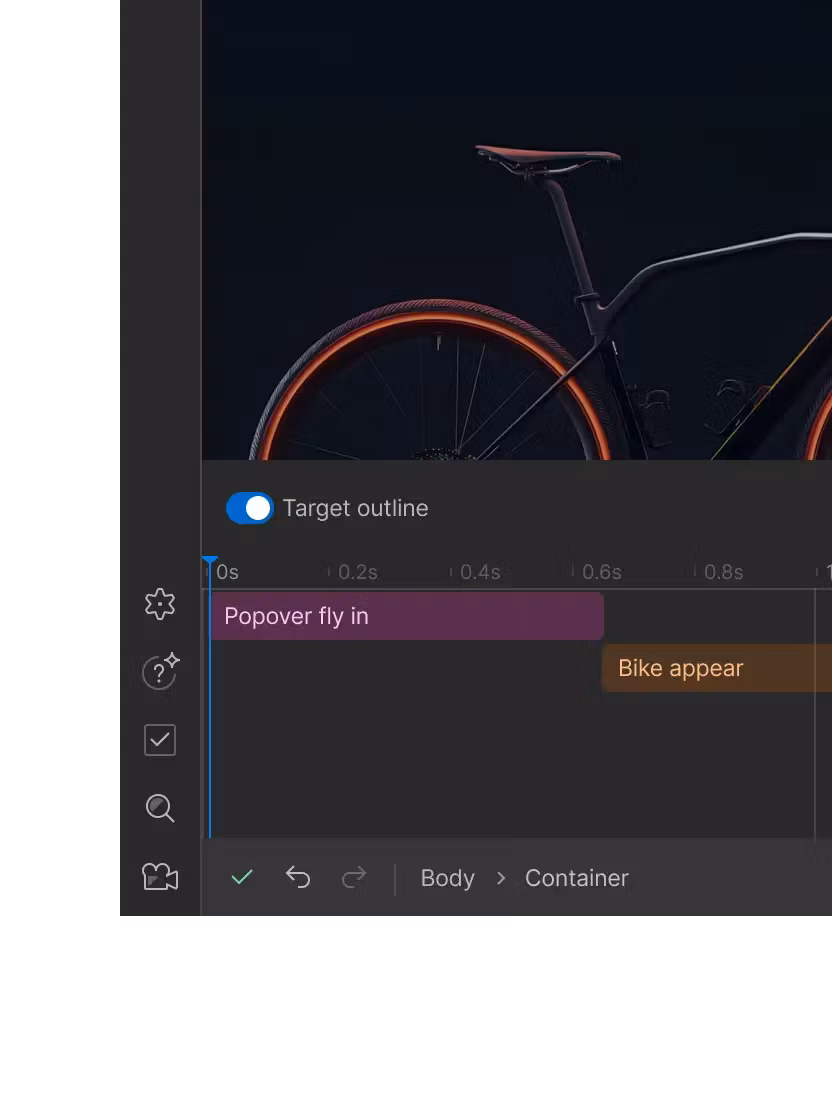This screenshot has height=1108, width=832.
Task: Click the bike saddle in the canvas preview
Action: click(547, 155)
